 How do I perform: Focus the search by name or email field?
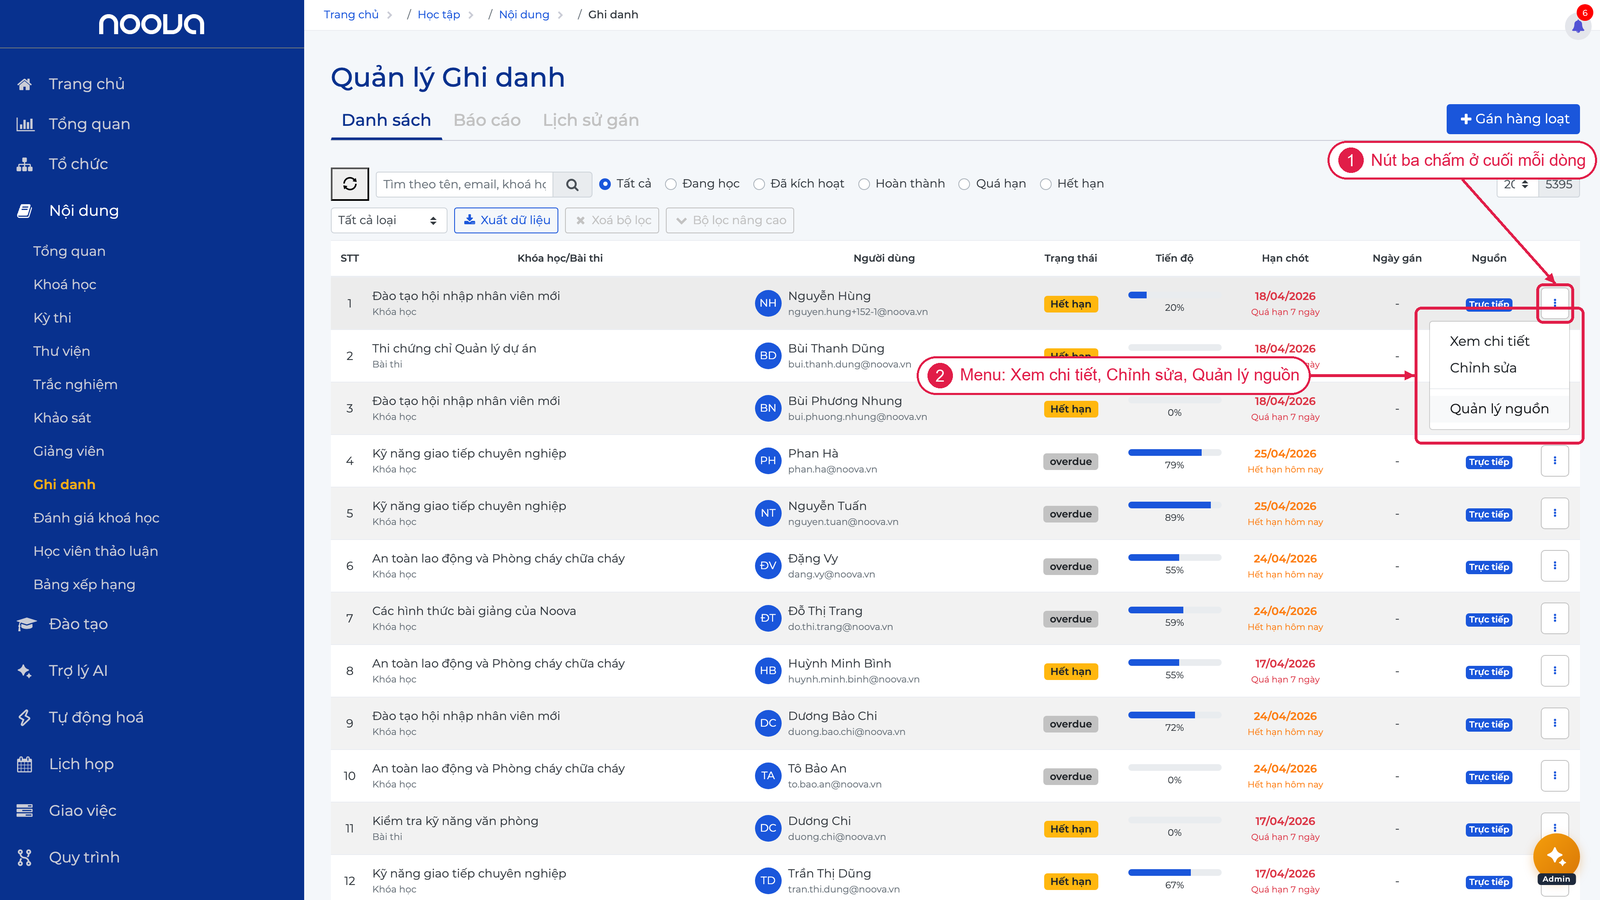pos(464,184)
